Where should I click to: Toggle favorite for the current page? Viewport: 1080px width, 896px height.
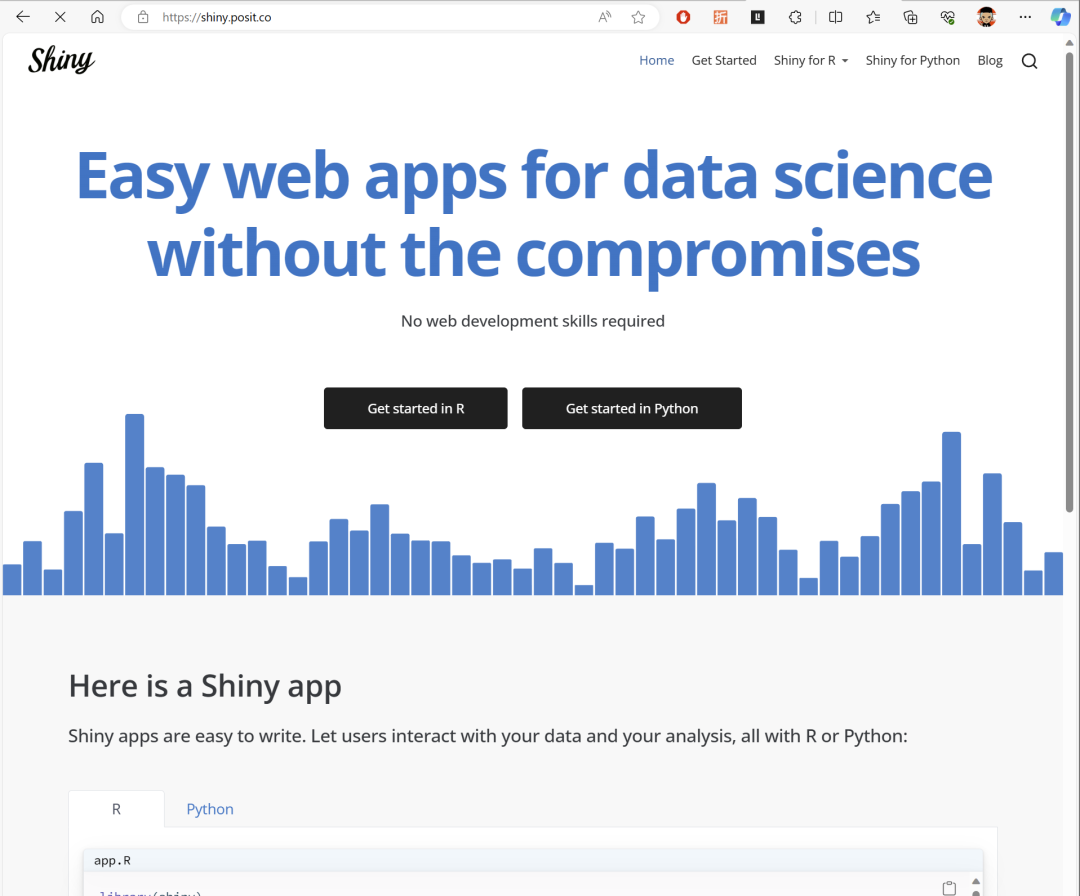pyautogui.click(x=638, y=16)
